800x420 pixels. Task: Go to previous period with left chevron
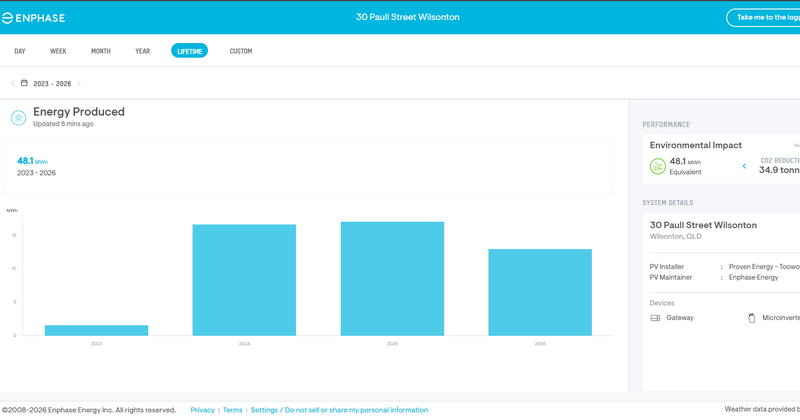point(13,83)
